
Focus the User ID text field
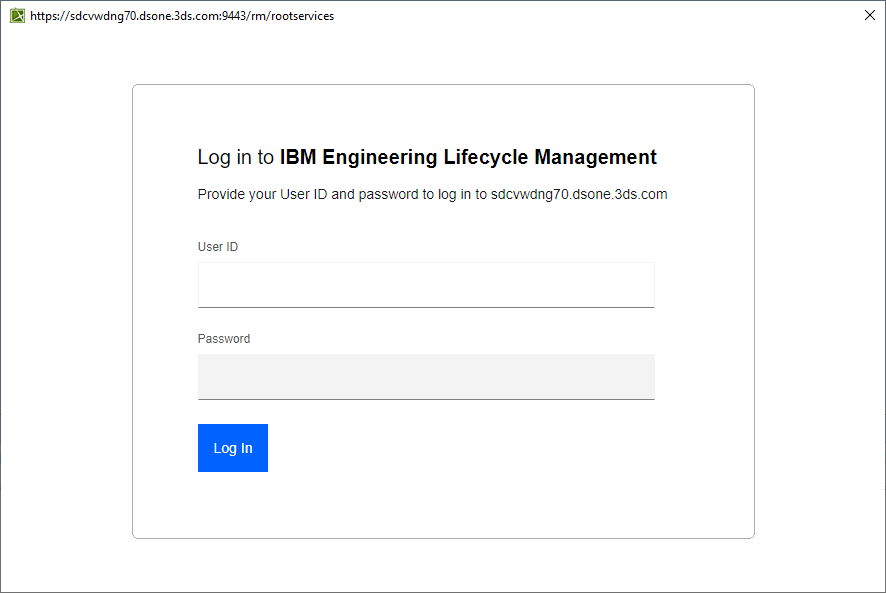[x=426, y=285]
